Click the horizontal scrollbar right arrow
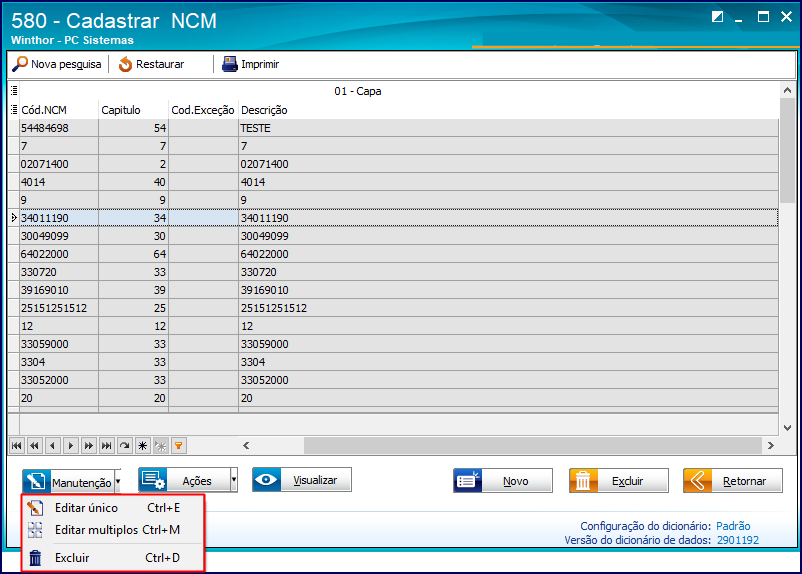The width and height of the screenshot is (802, 574). (771, 446)
